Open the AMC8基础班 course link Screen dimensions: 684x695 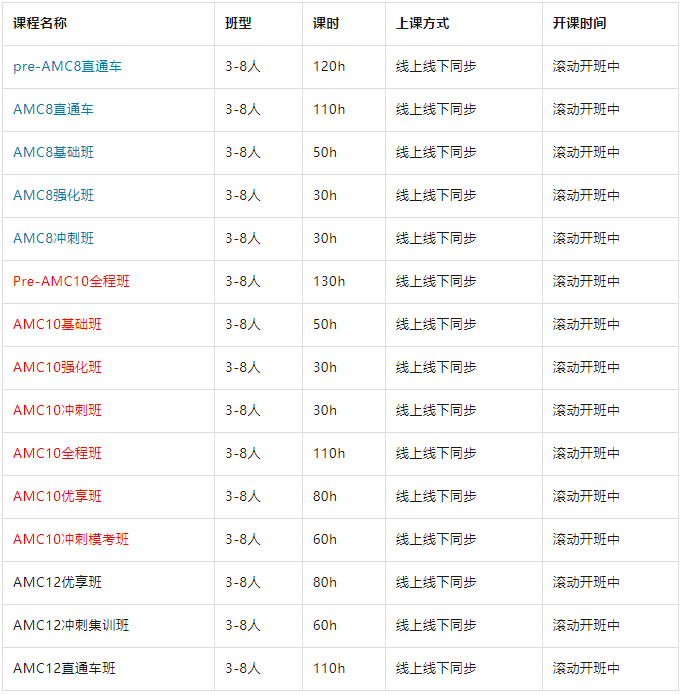point(53,152)
